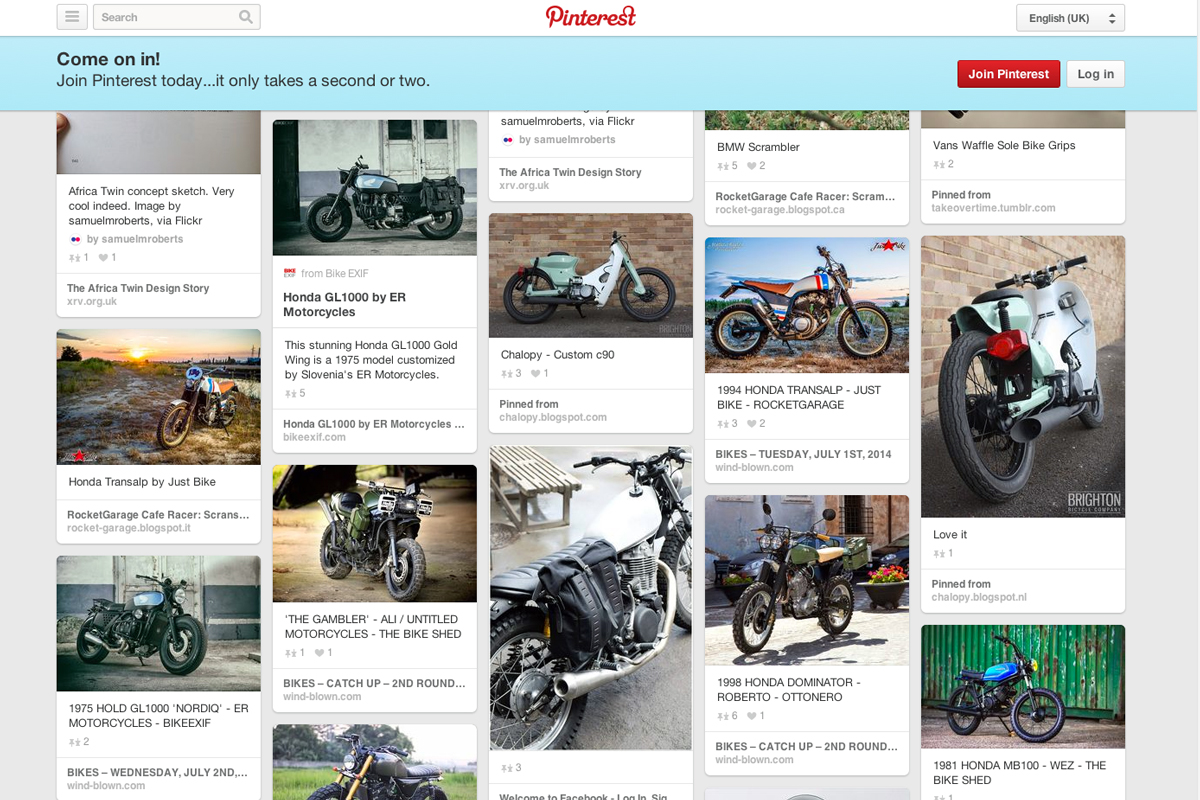Open the takeovertime.tumblr.com source link
The image size is (1200, 800).
click(x=993, y=208)
